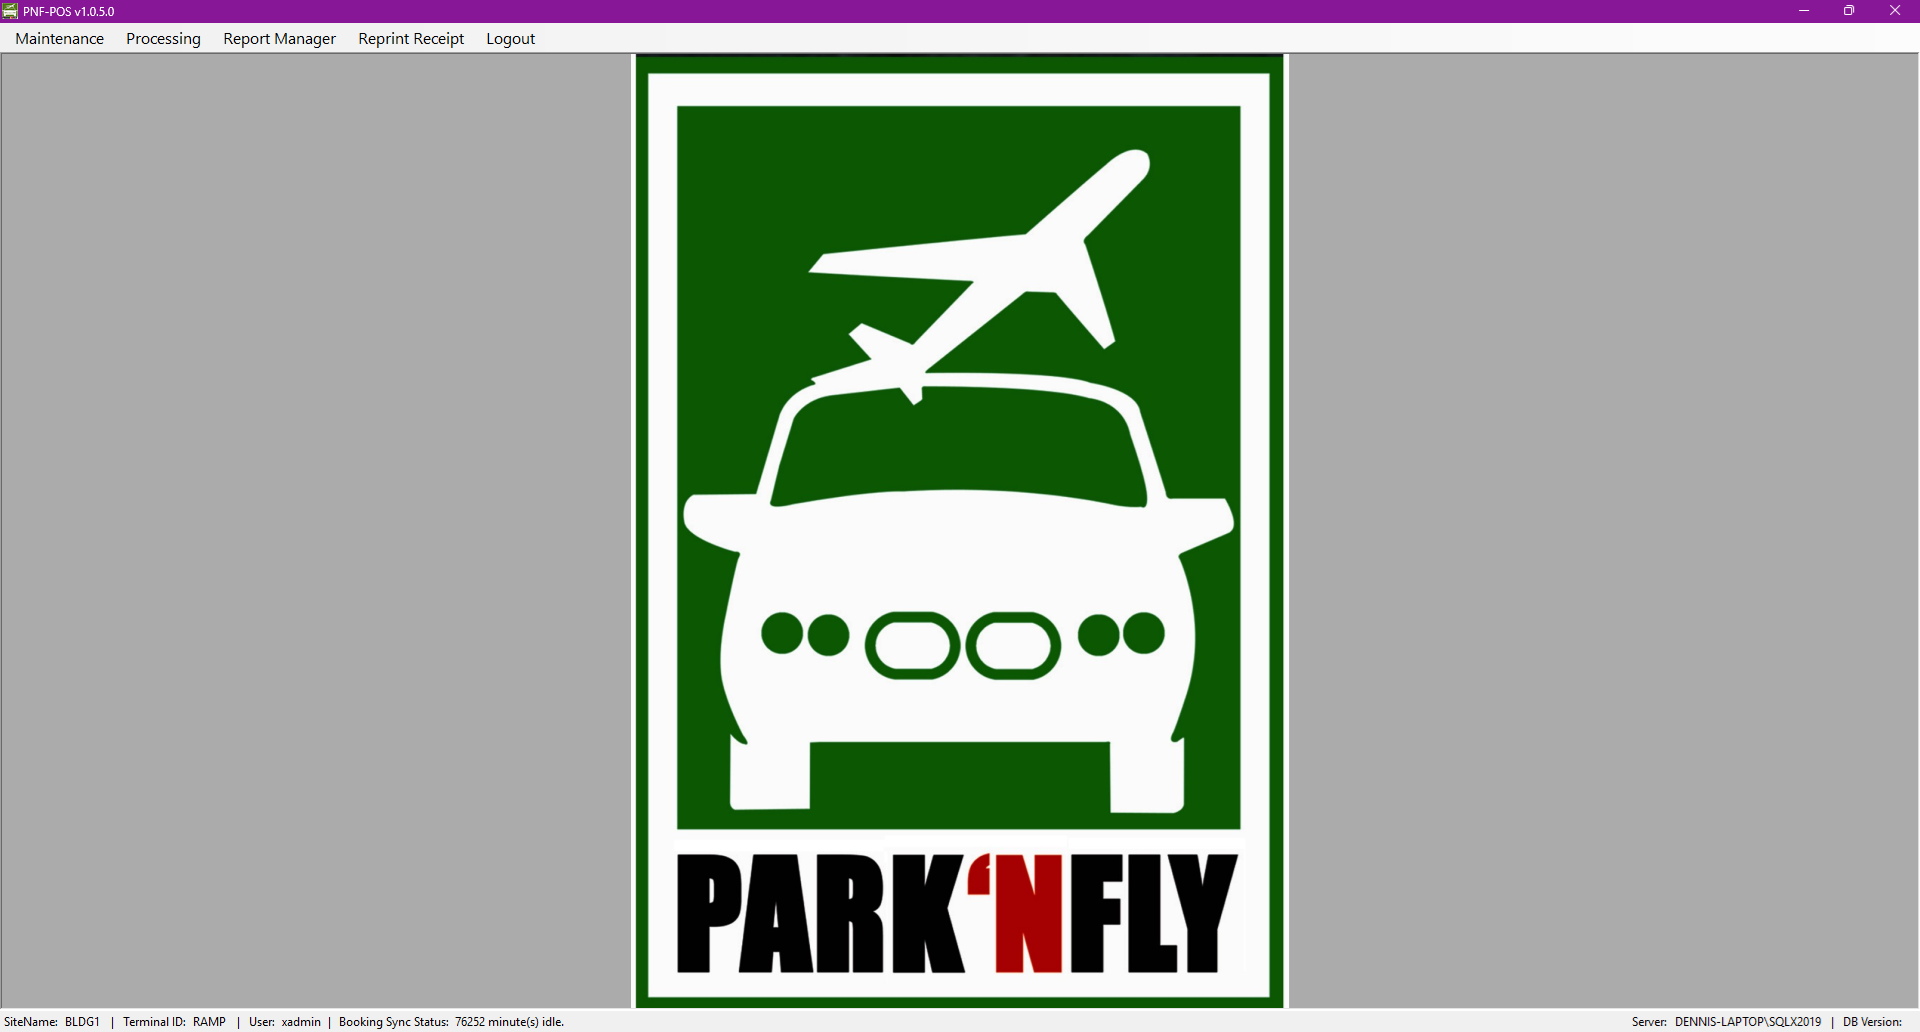Minimize the PNF-POS window
Screen dimensions: 1920x1032
1804,11
